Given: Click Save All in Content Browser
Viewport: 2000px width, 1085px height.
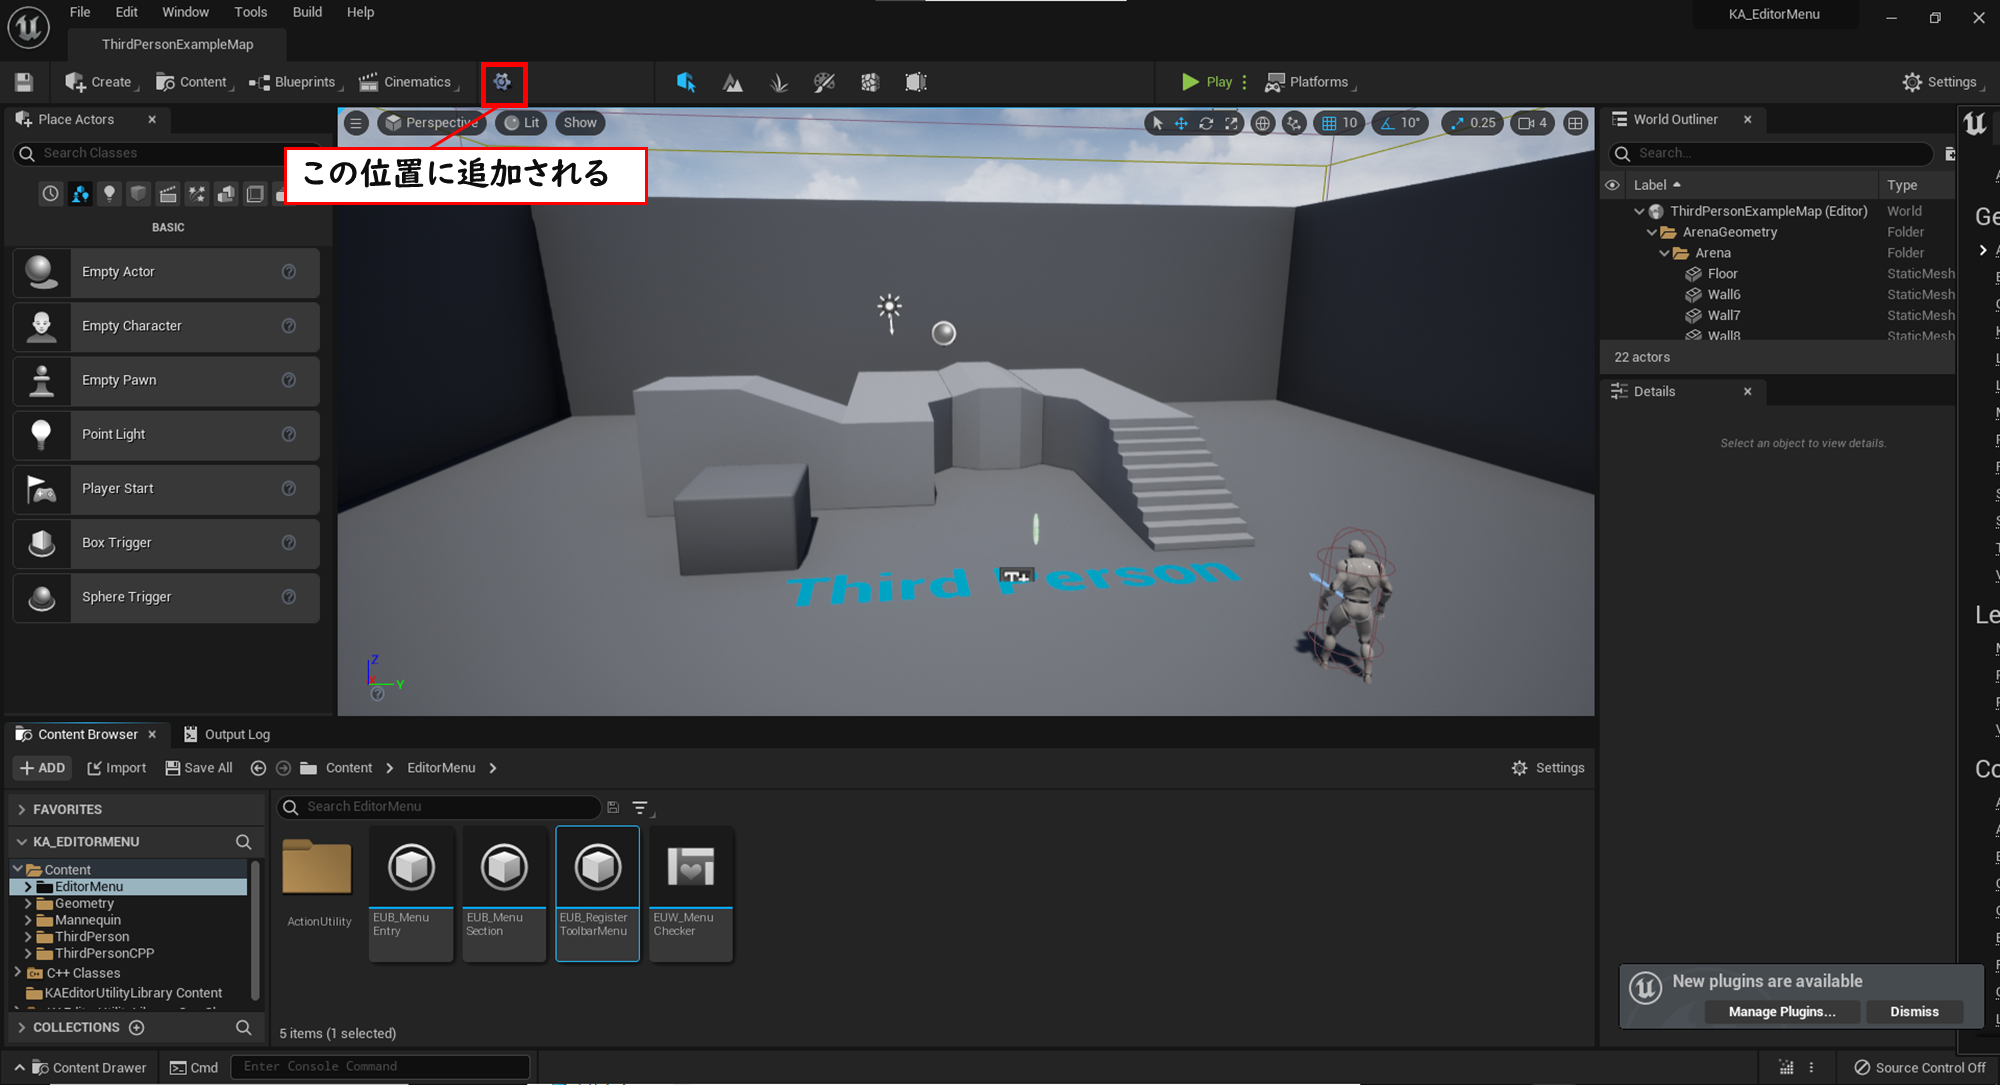Looking at the screenshot, I should click(x=199, y=768).
